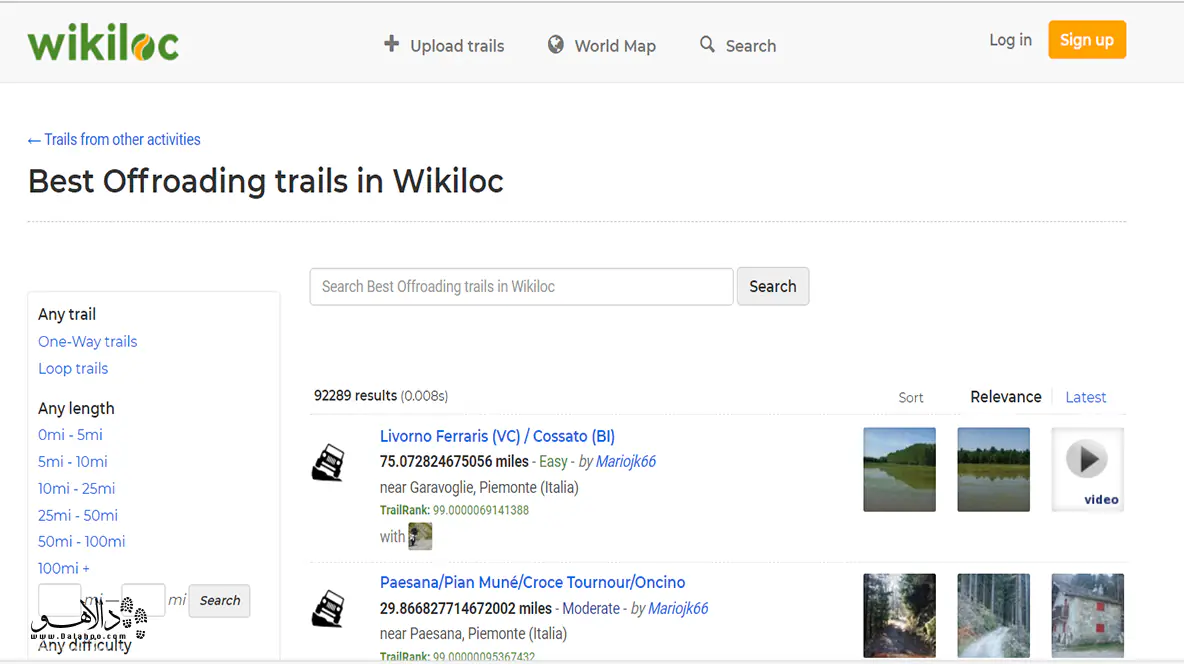
Task: Click the '29.866827714672002 miles' distance text
Action: [466, 608]
